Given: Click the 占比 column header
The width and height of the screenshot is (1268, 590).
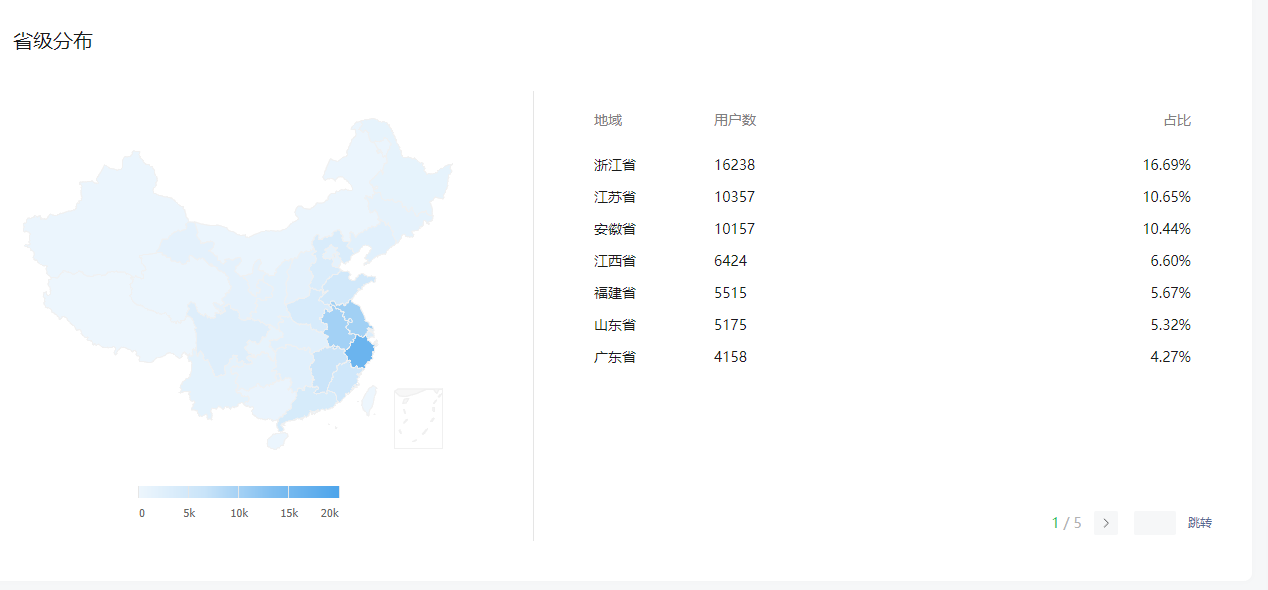Looking at the screenshot, I should [x=1177, y=120].
